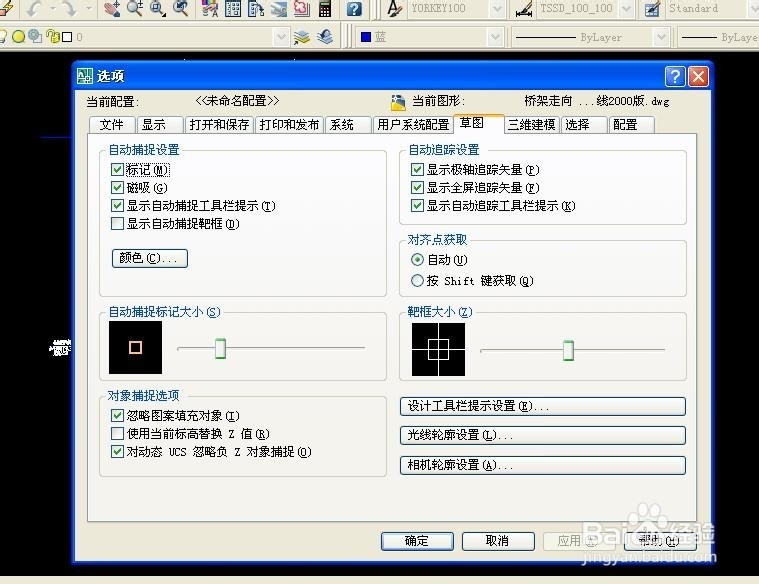Click the 颜色(C)... button

[150, 258]
